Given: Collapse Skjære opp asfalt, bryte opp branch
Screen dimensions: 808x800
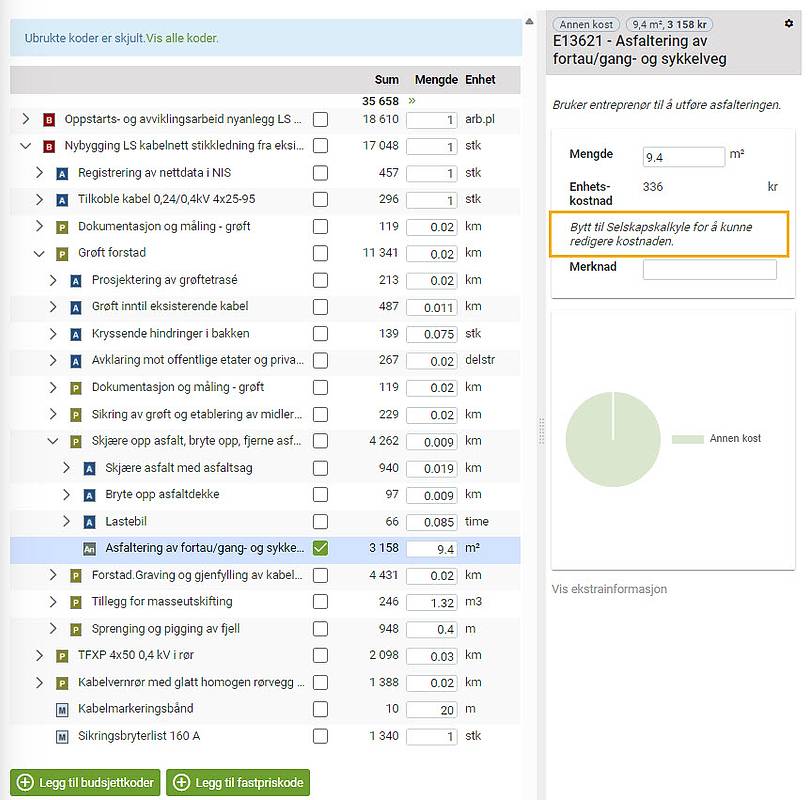Looking at the screenshot, I should click(53, 441).
